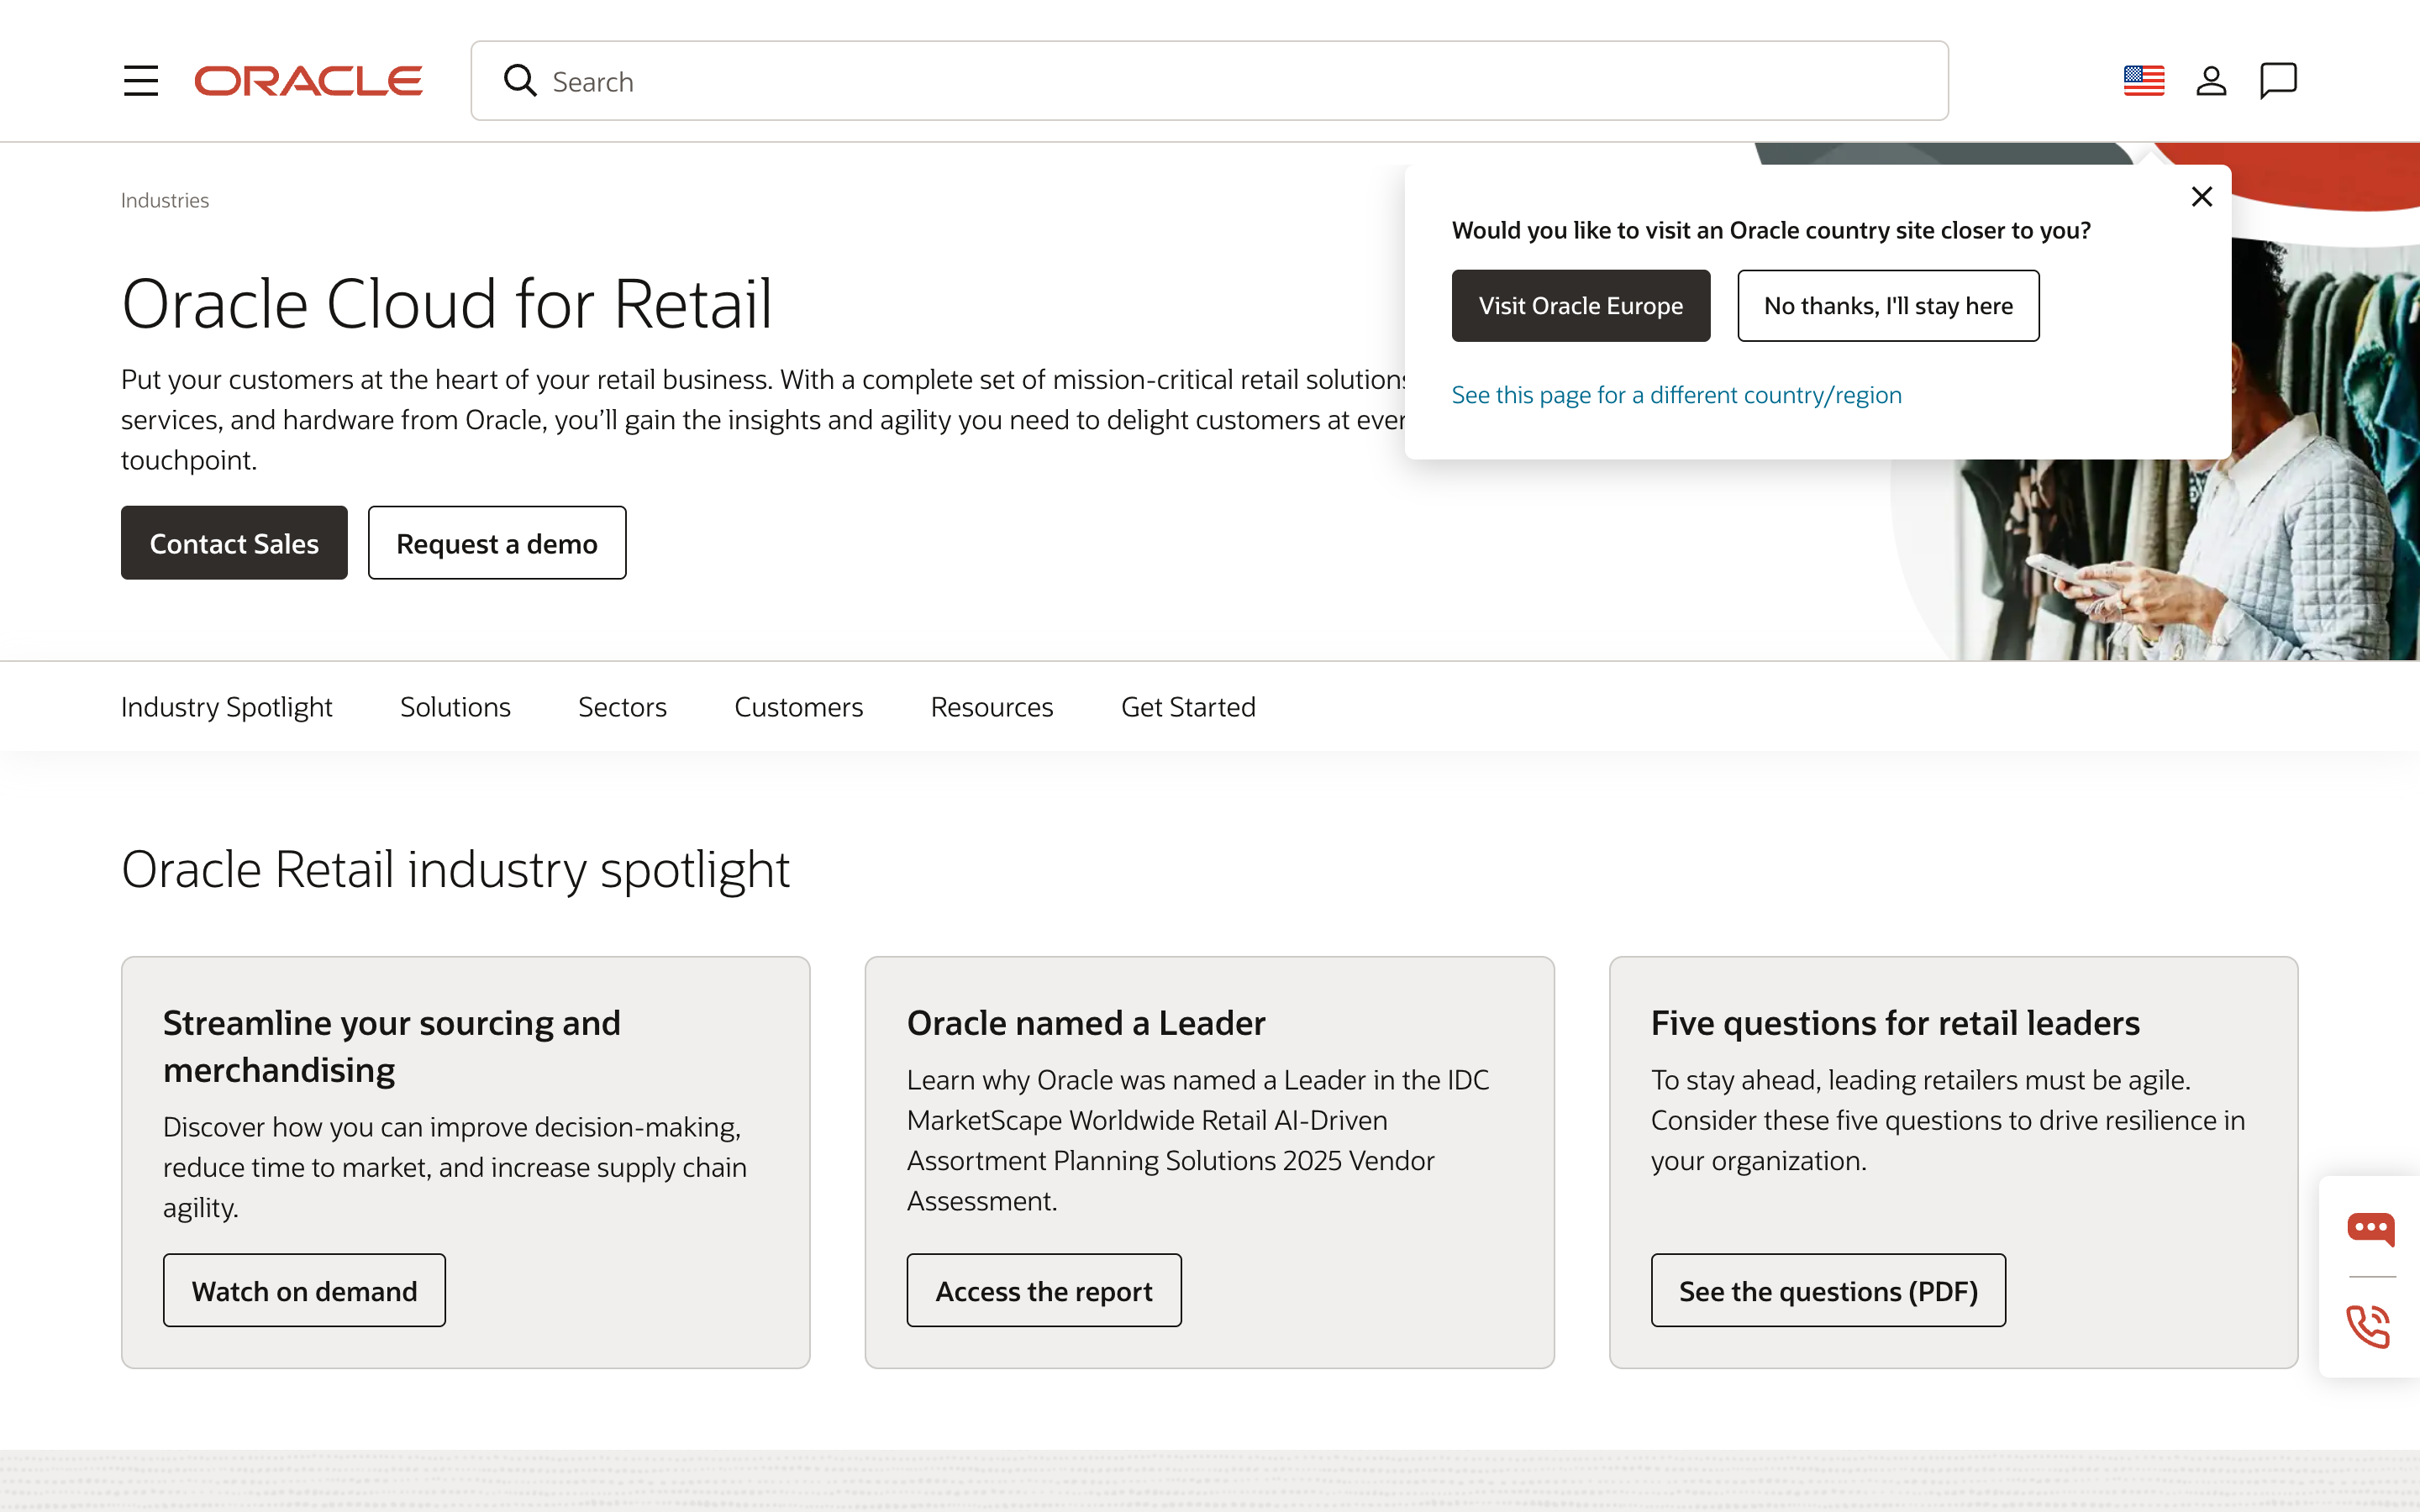Open country selector via US flag
The height and width of the screenshot is (1512, 2420).
tap(2144, 81)
